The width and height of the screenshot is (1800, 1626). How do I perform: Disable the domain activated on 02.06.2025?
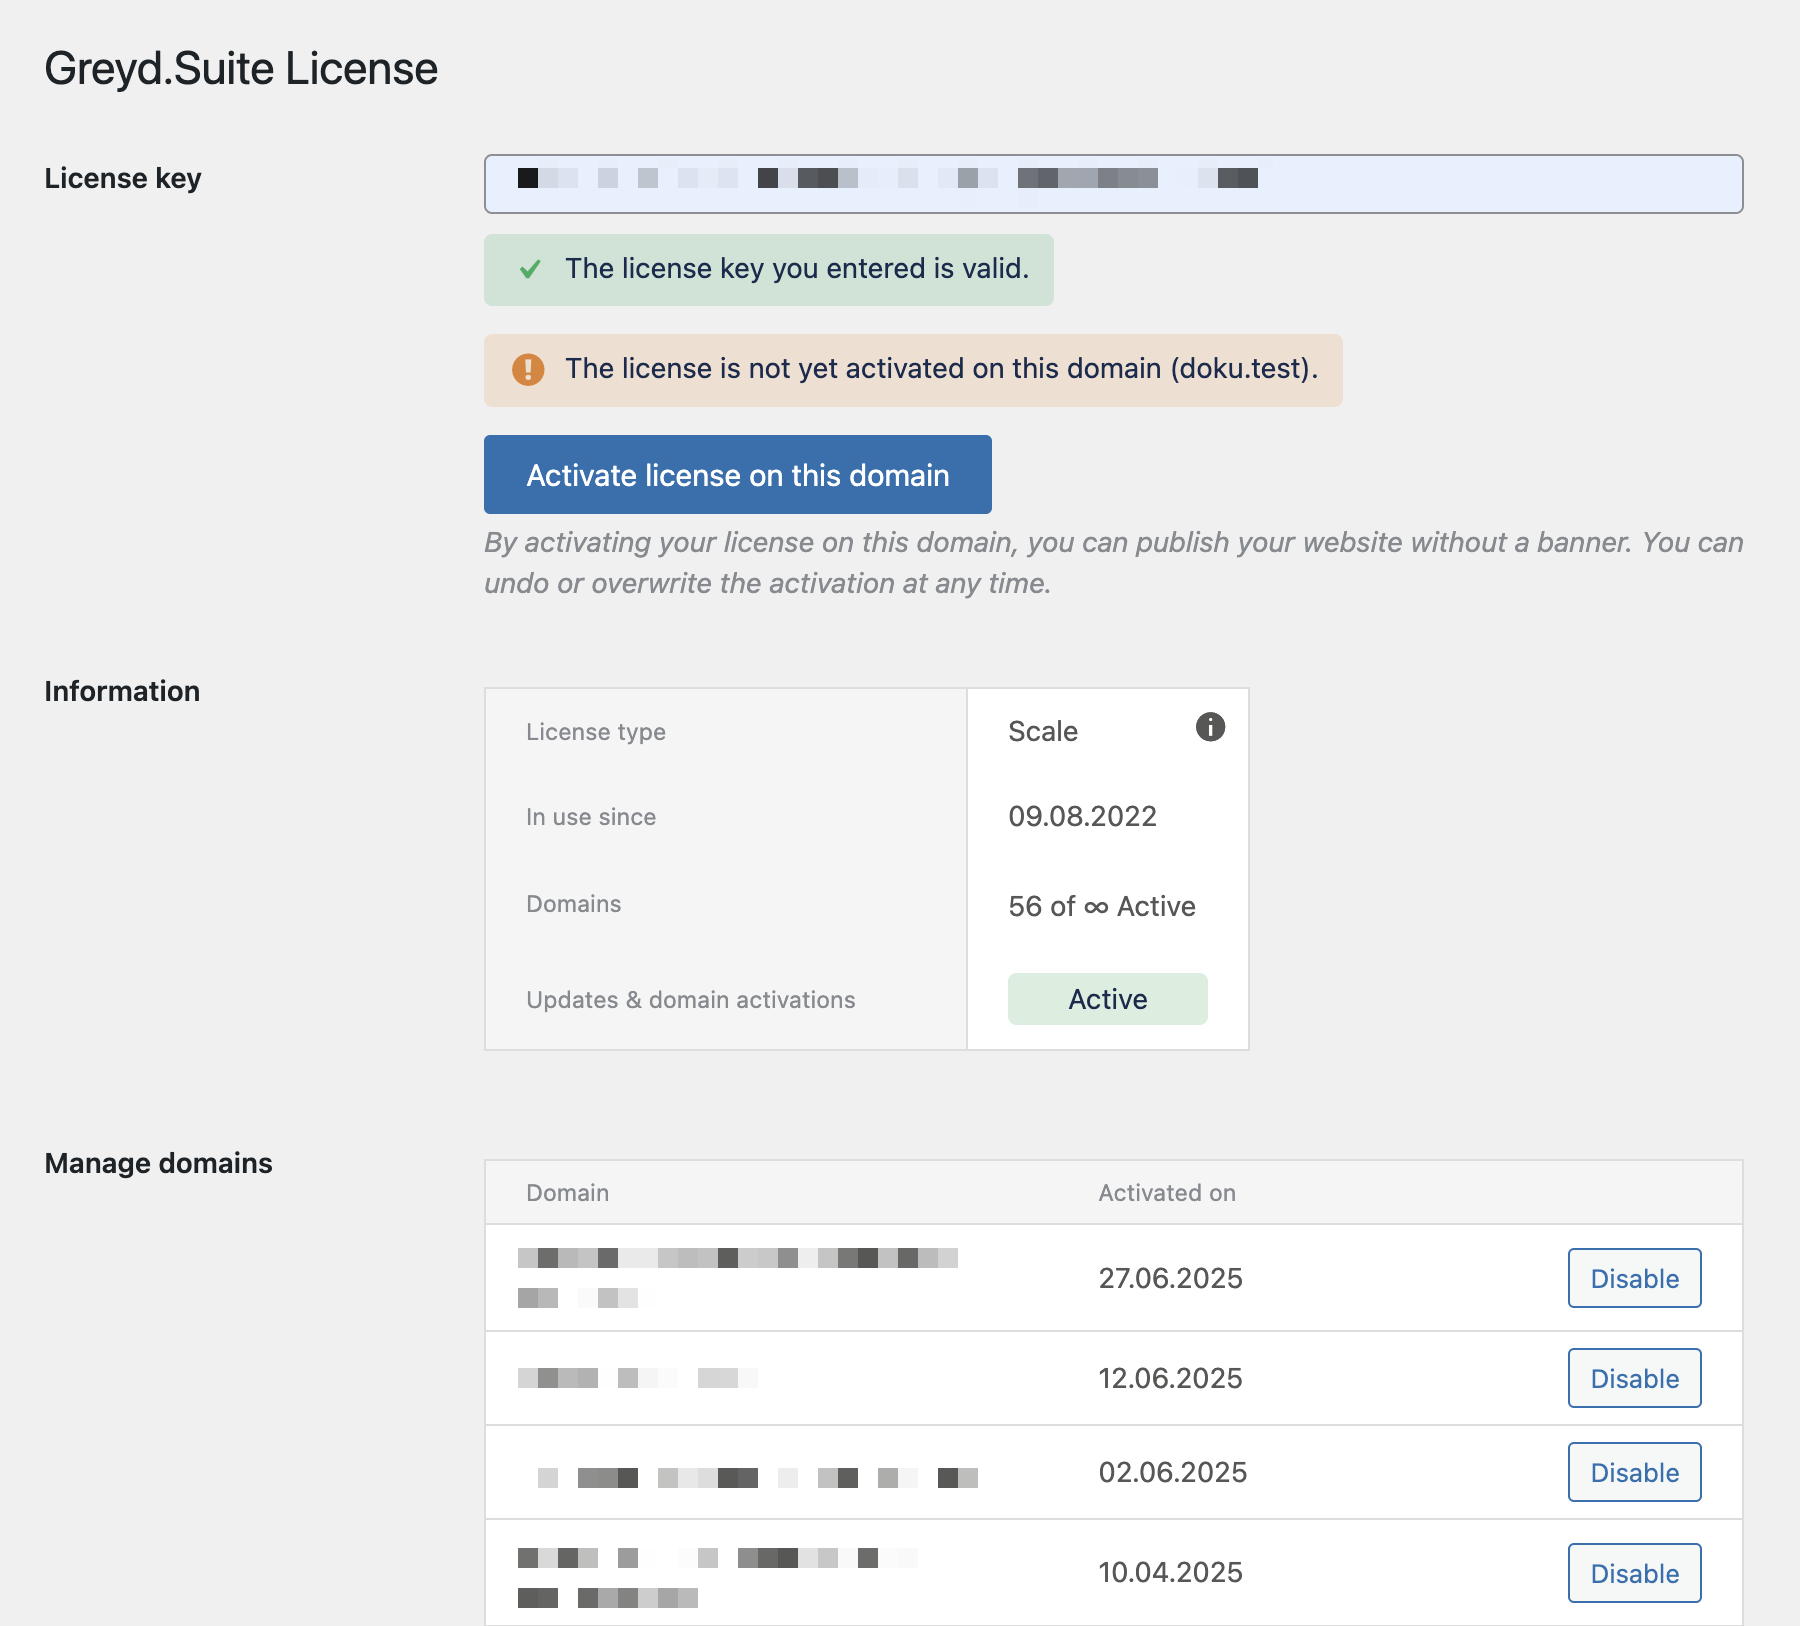tap(1634, 1472)
